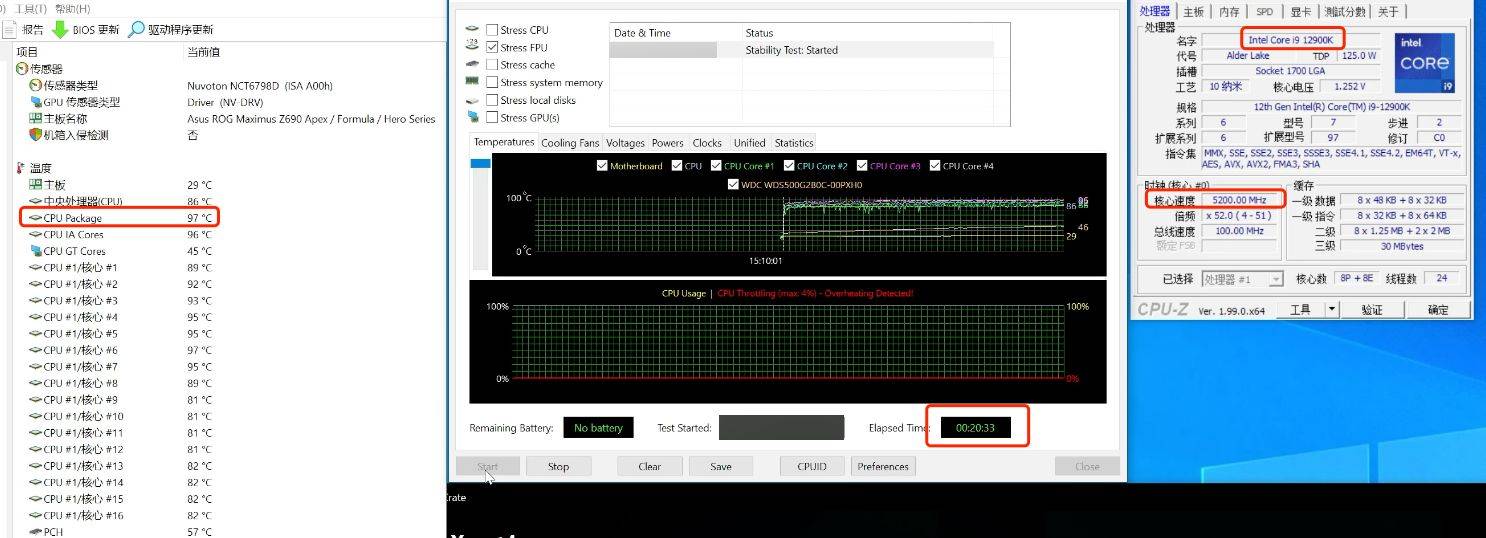Switch to the Voltages tab
Image resolution: width=1486 pixels, height=538 pixels.
pyautogui.click(x=625, y=143)
